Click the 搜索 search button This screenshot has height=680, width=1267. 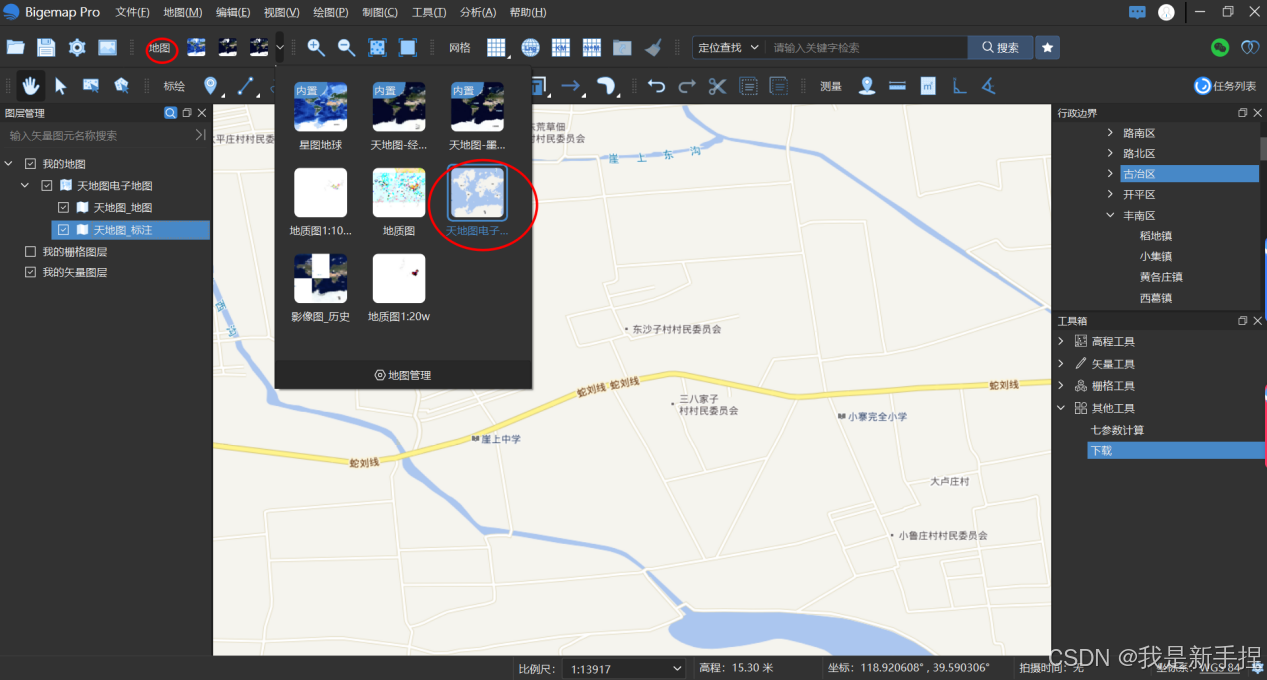click(999, 47)
